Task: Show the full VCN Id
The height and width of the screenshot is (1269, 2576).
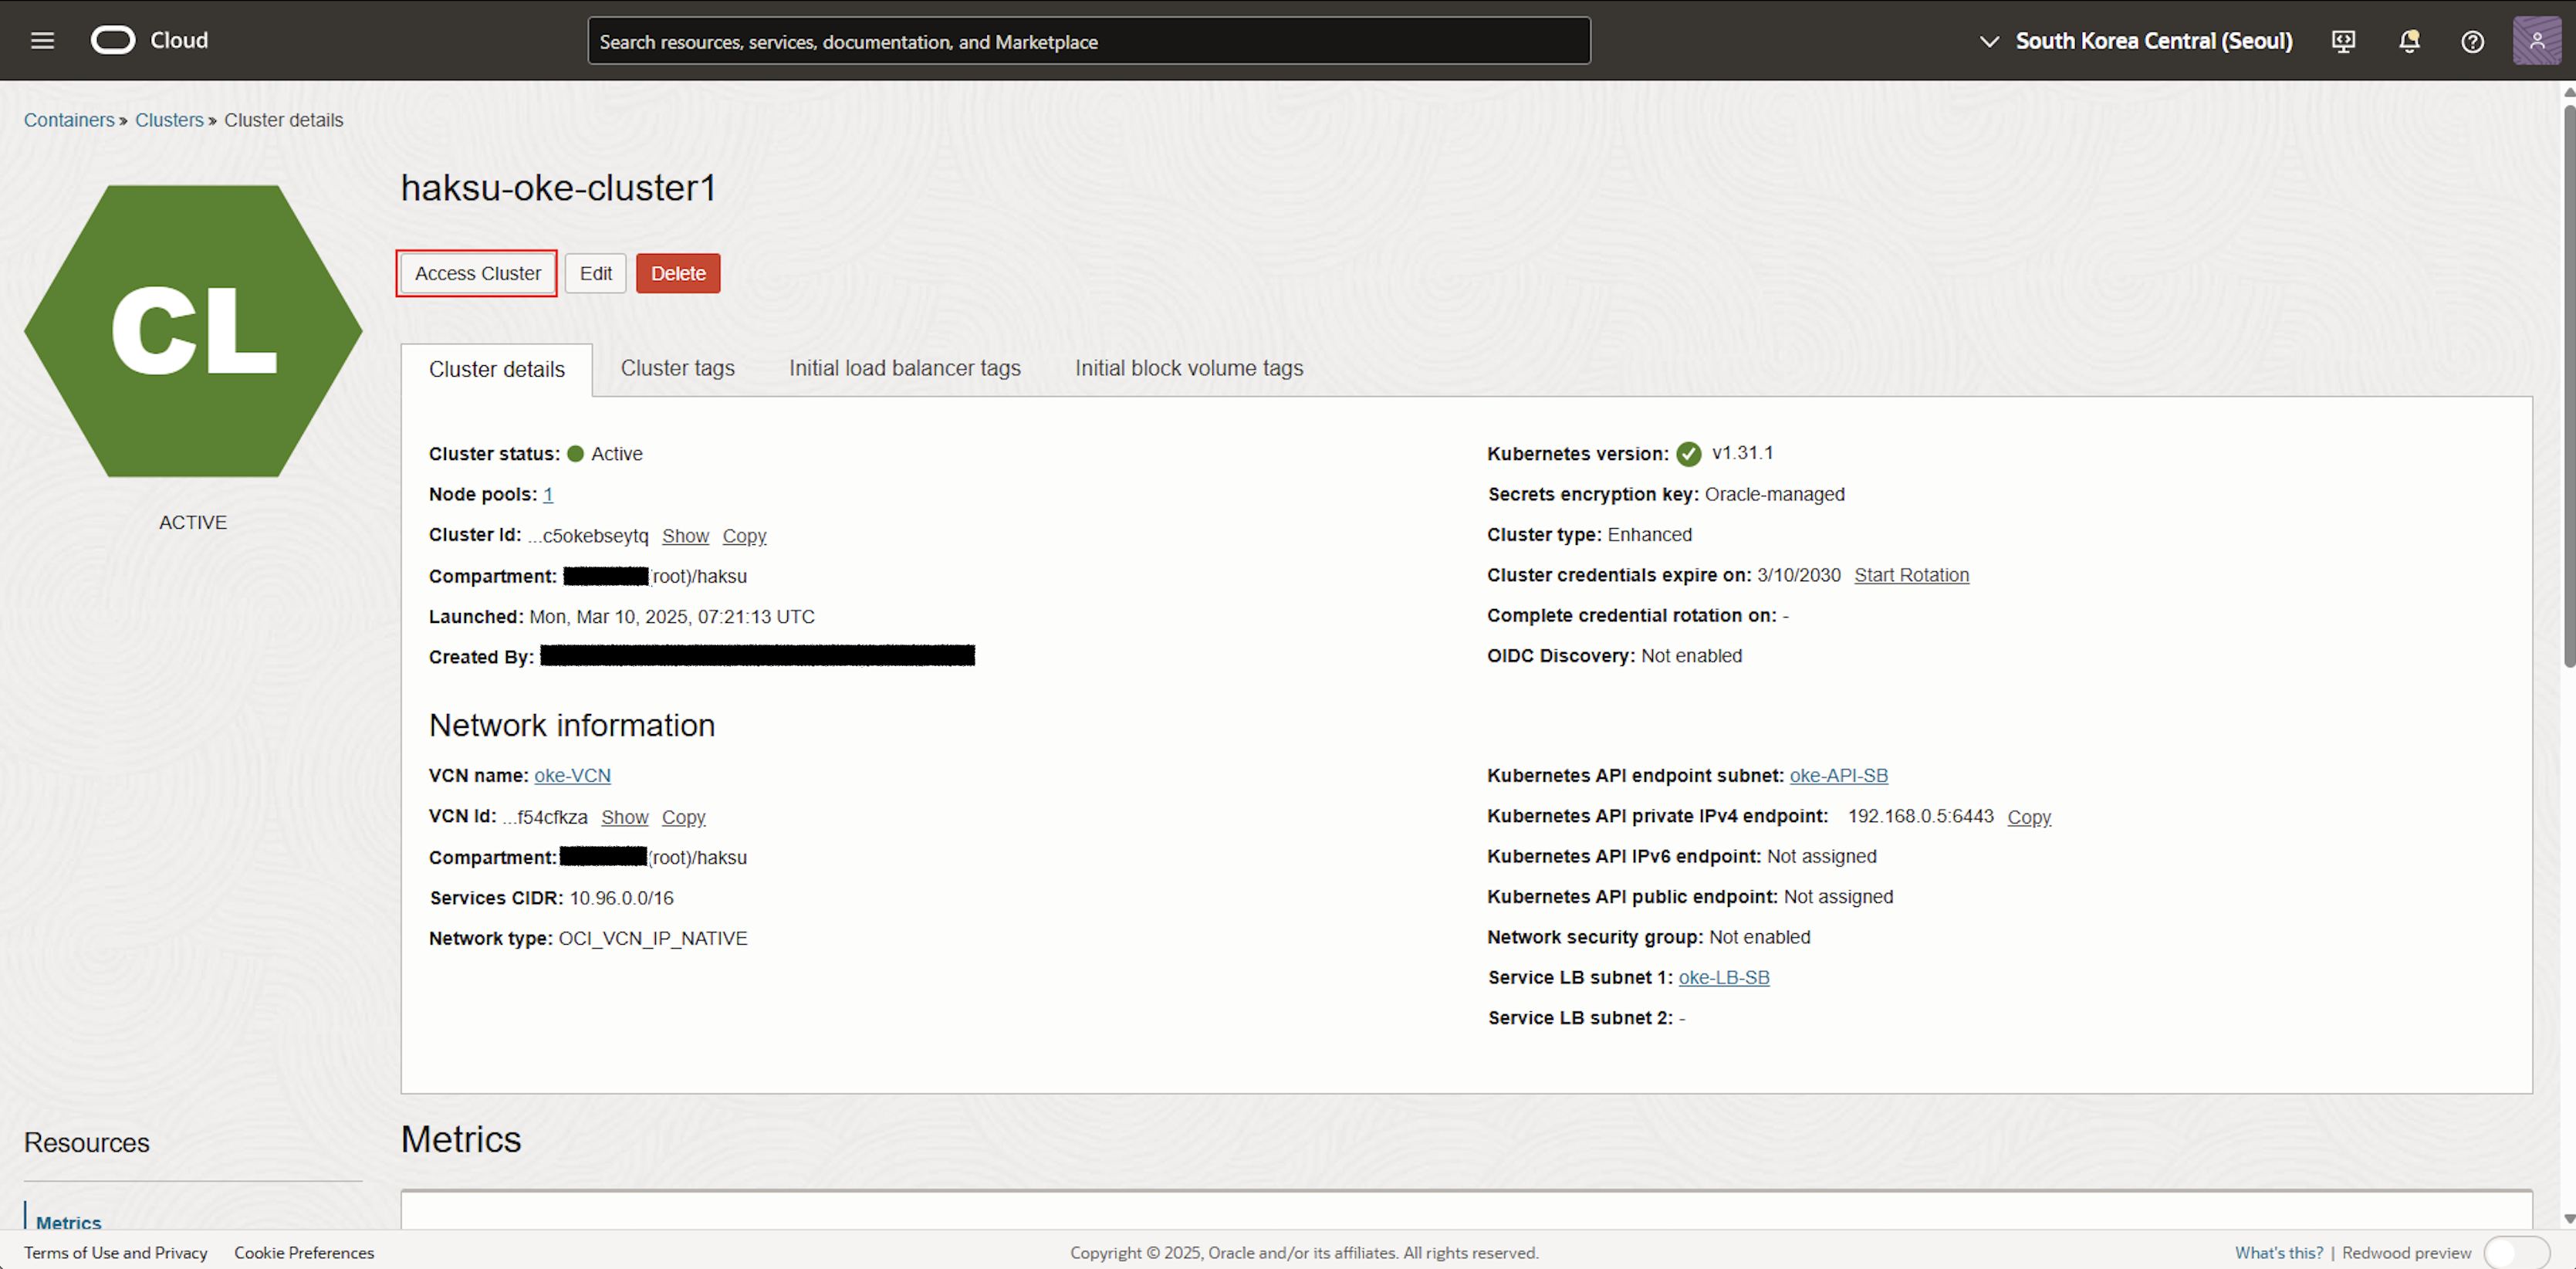Action: pyautogui.click(x=624, y=817)
